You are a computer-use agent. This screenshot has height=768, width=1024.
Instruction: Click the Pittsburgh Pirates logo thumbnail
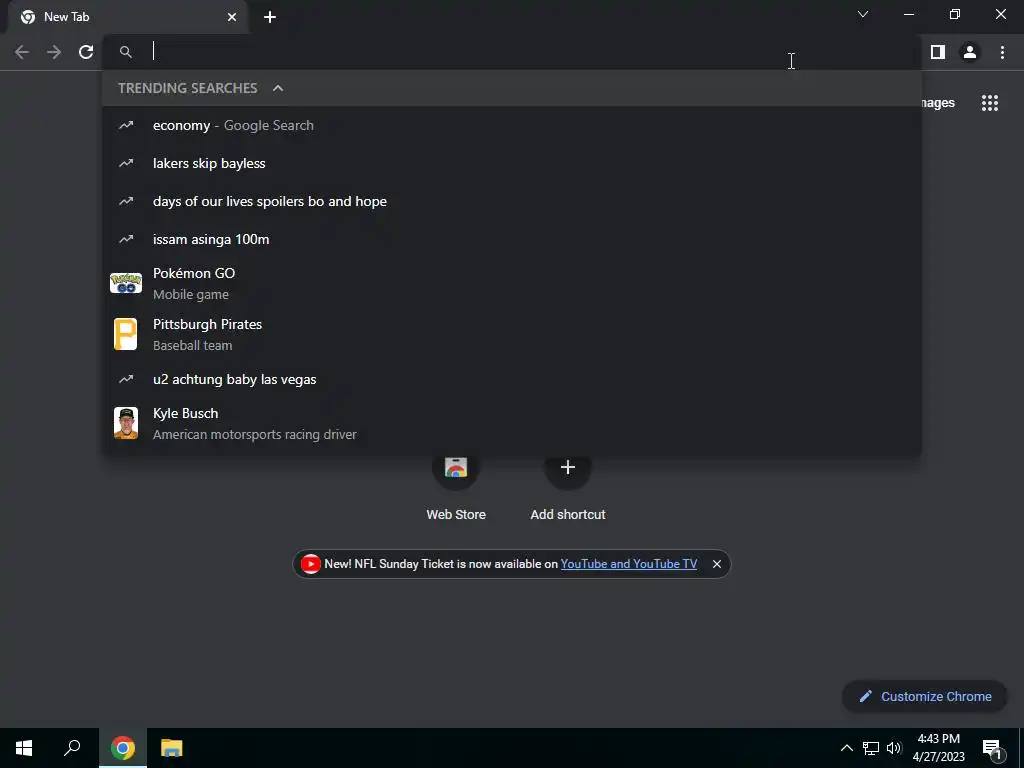click(x=125, y=334)
